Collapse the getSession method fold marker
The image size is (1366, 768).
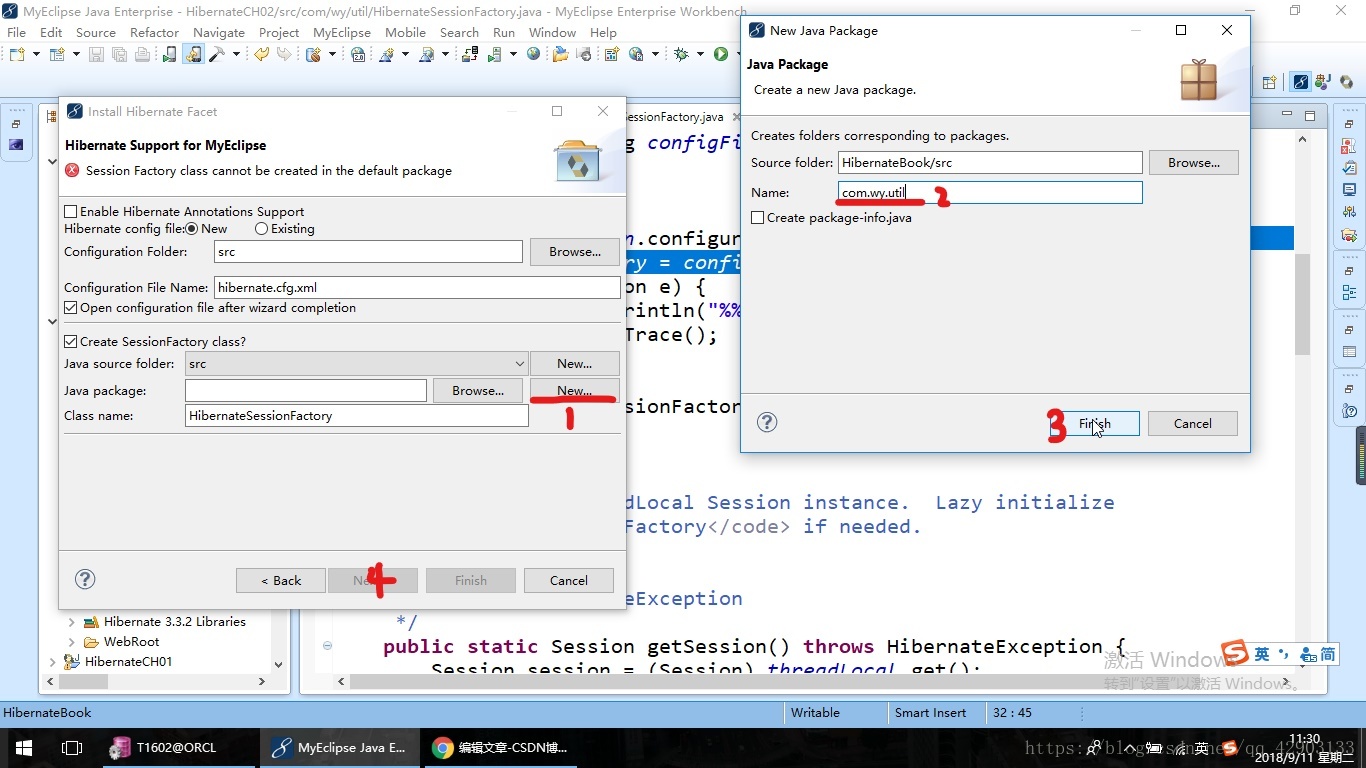pyautogui.click(x=327, y=646)
